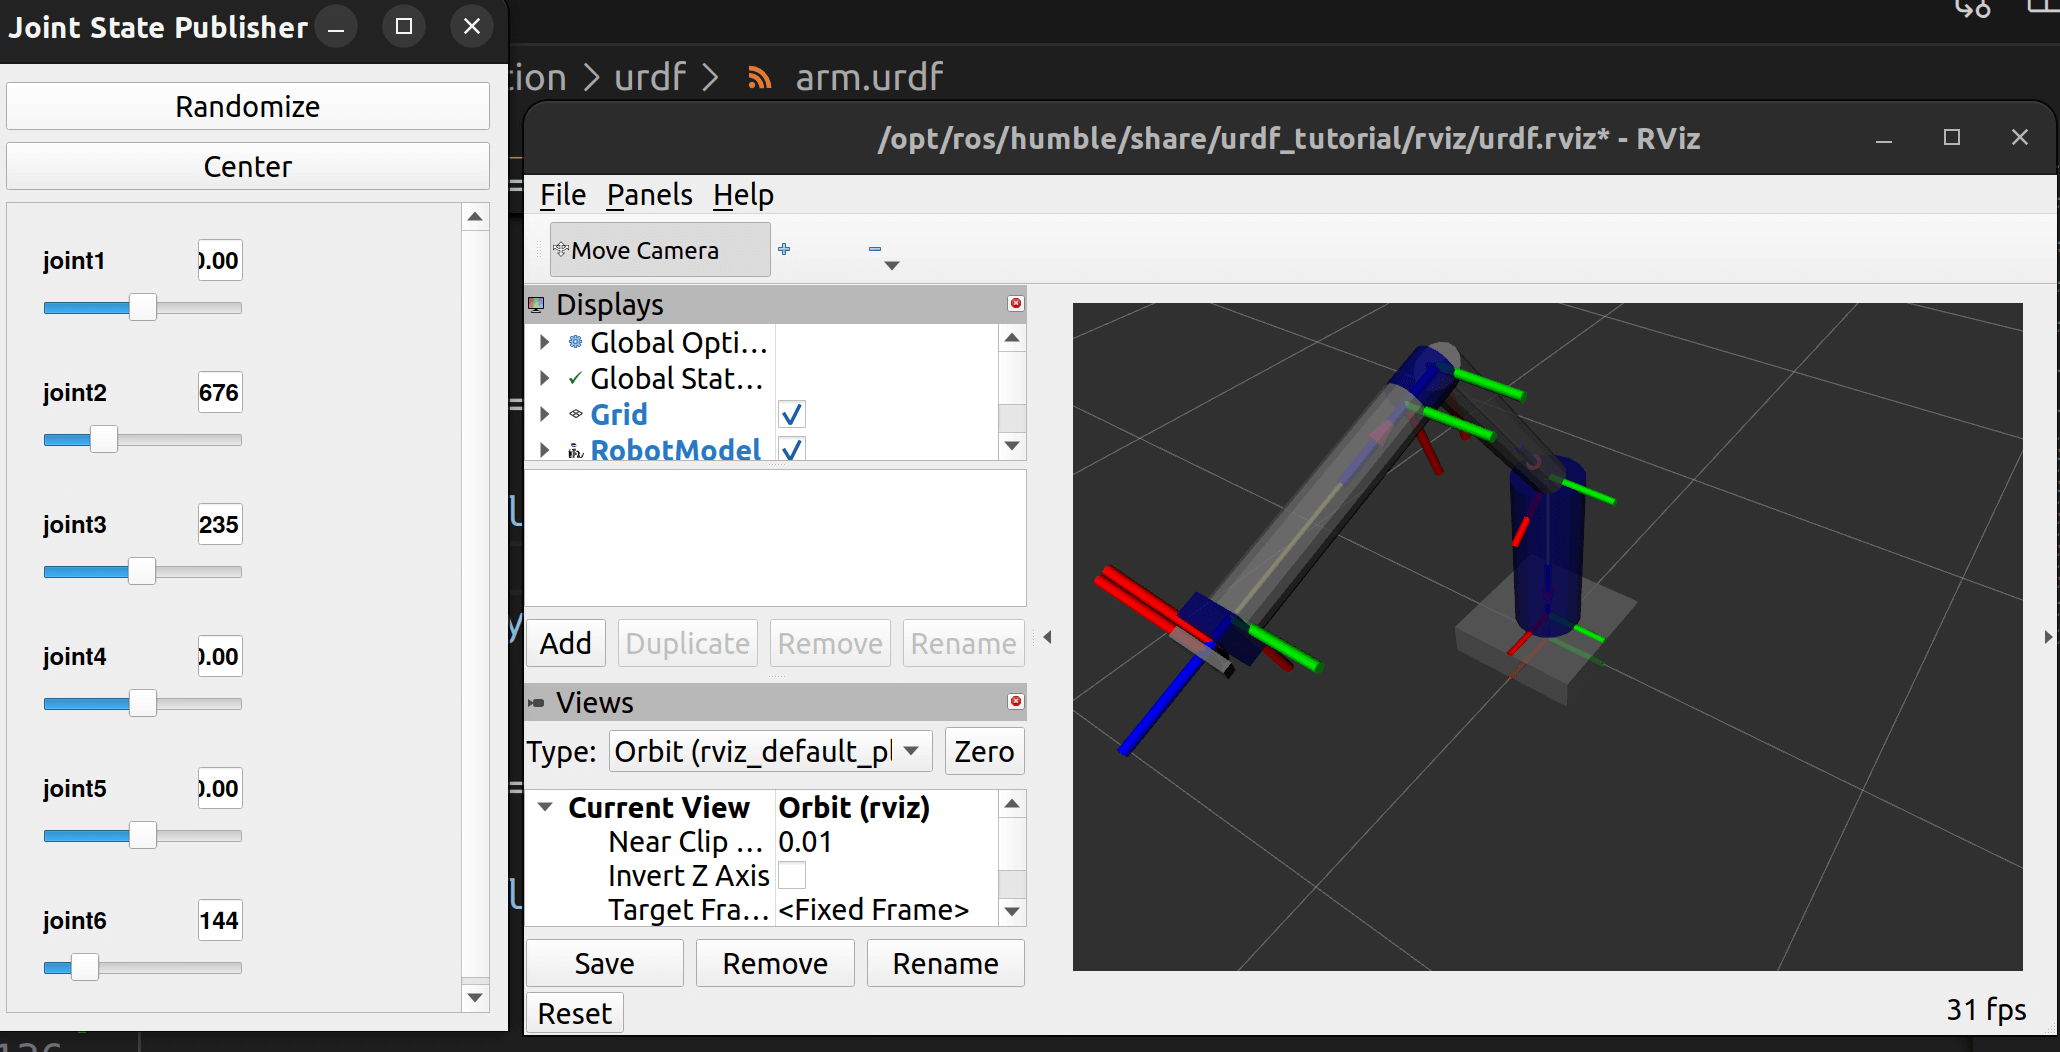2060x1052 pixels.
Task: Collapse the Current View section
Action: coord(545,807)
